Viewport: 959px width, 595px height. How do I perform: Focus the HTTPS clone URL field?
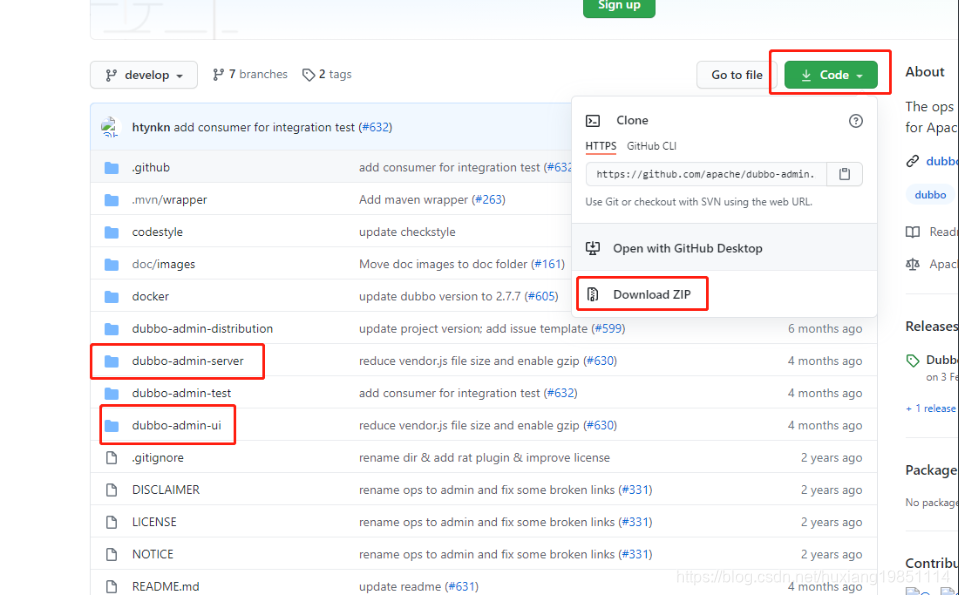tap(706, 174)
